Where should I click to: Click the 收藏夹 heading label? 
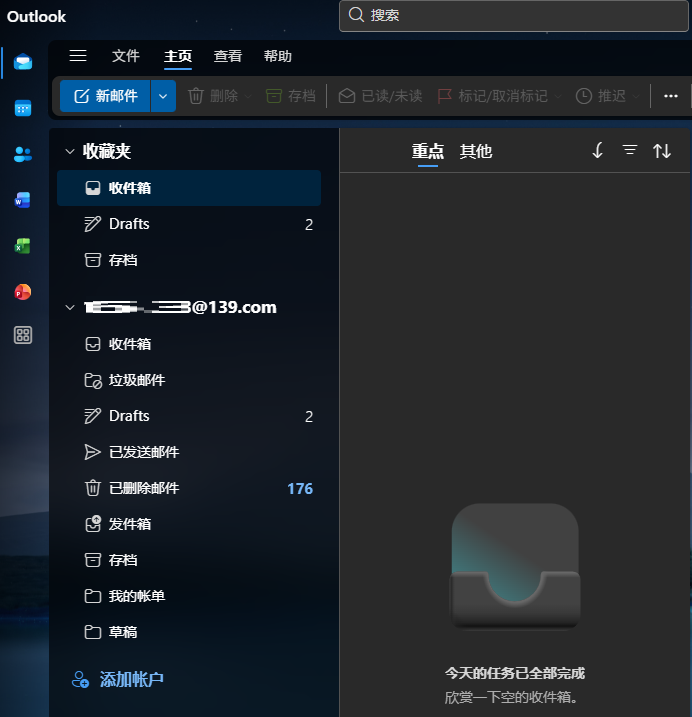click(107, 151)
